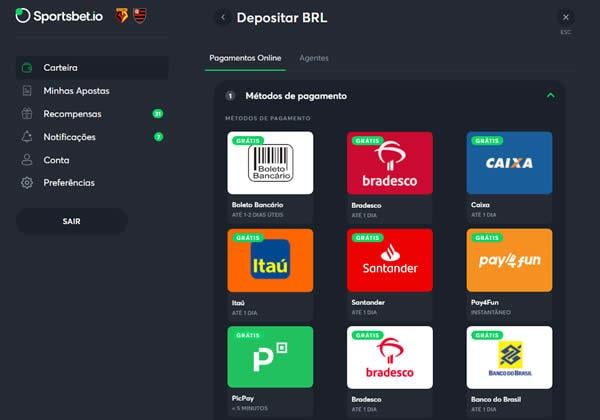Select the Itaú payment tile
Image resolution: width=600 pixels, height=420 pixels.
[270, 260]
